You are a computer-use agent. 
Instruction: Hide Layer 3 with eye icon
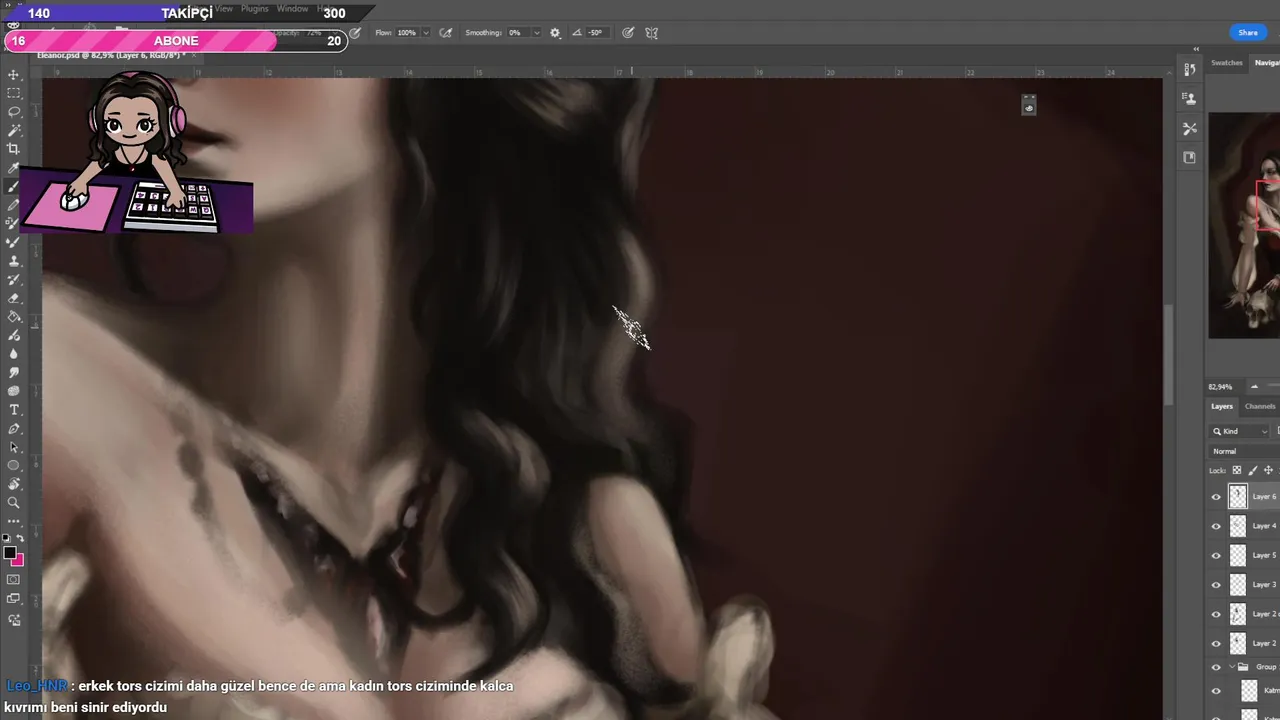click(x=1216, y=585)
